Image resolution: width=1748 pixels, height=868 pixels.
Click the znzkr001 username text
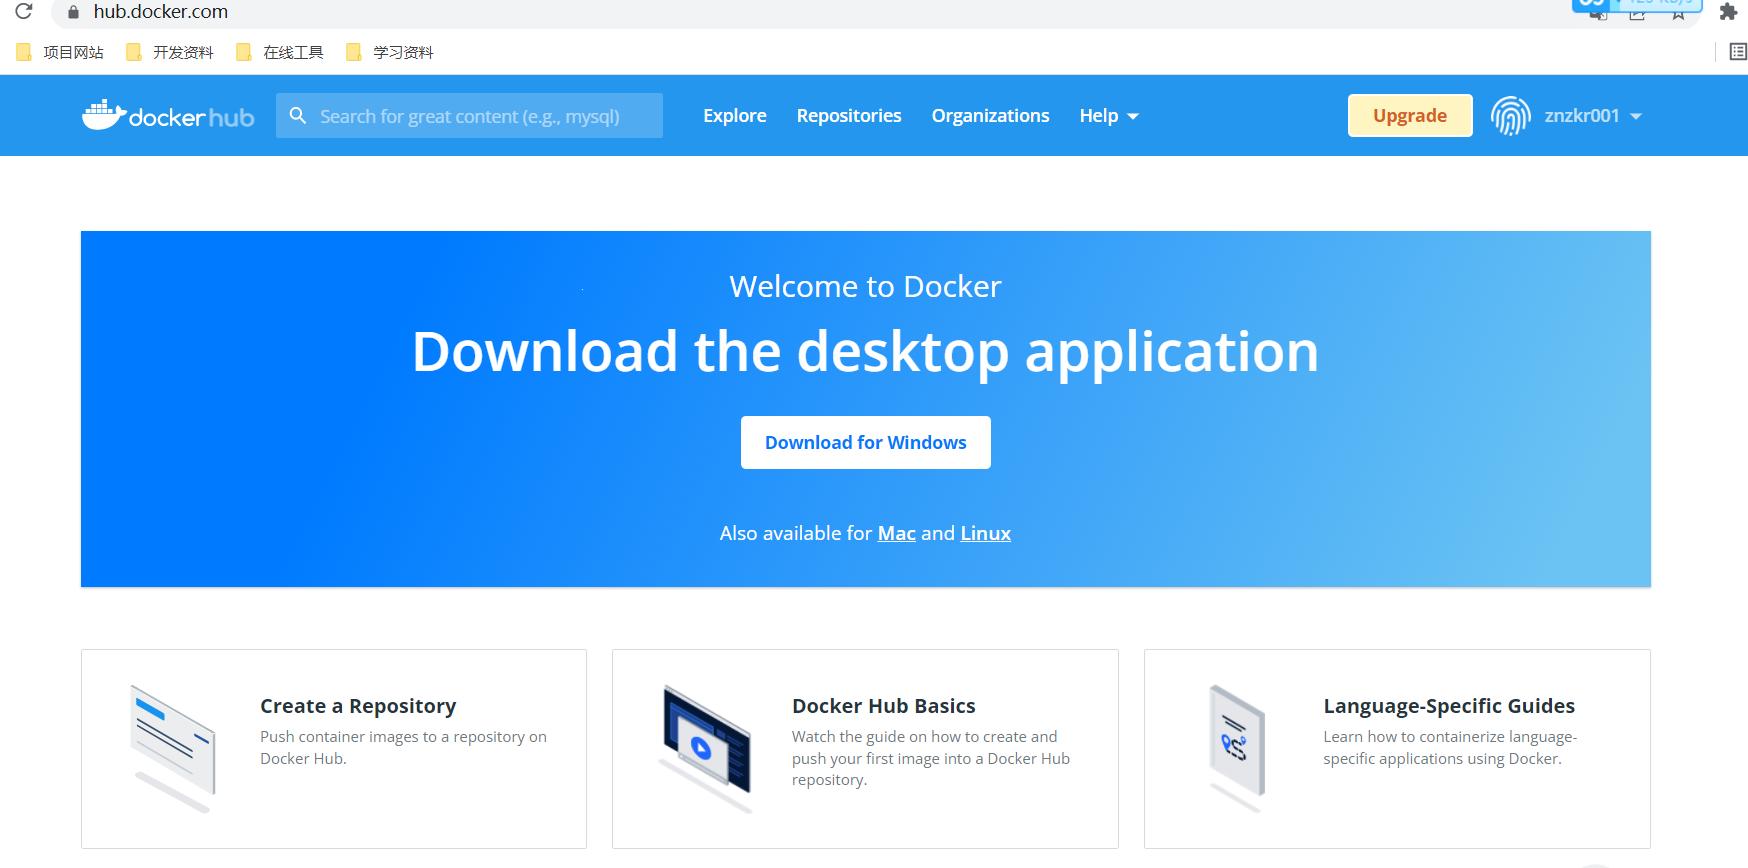[x=1582, y=116]
